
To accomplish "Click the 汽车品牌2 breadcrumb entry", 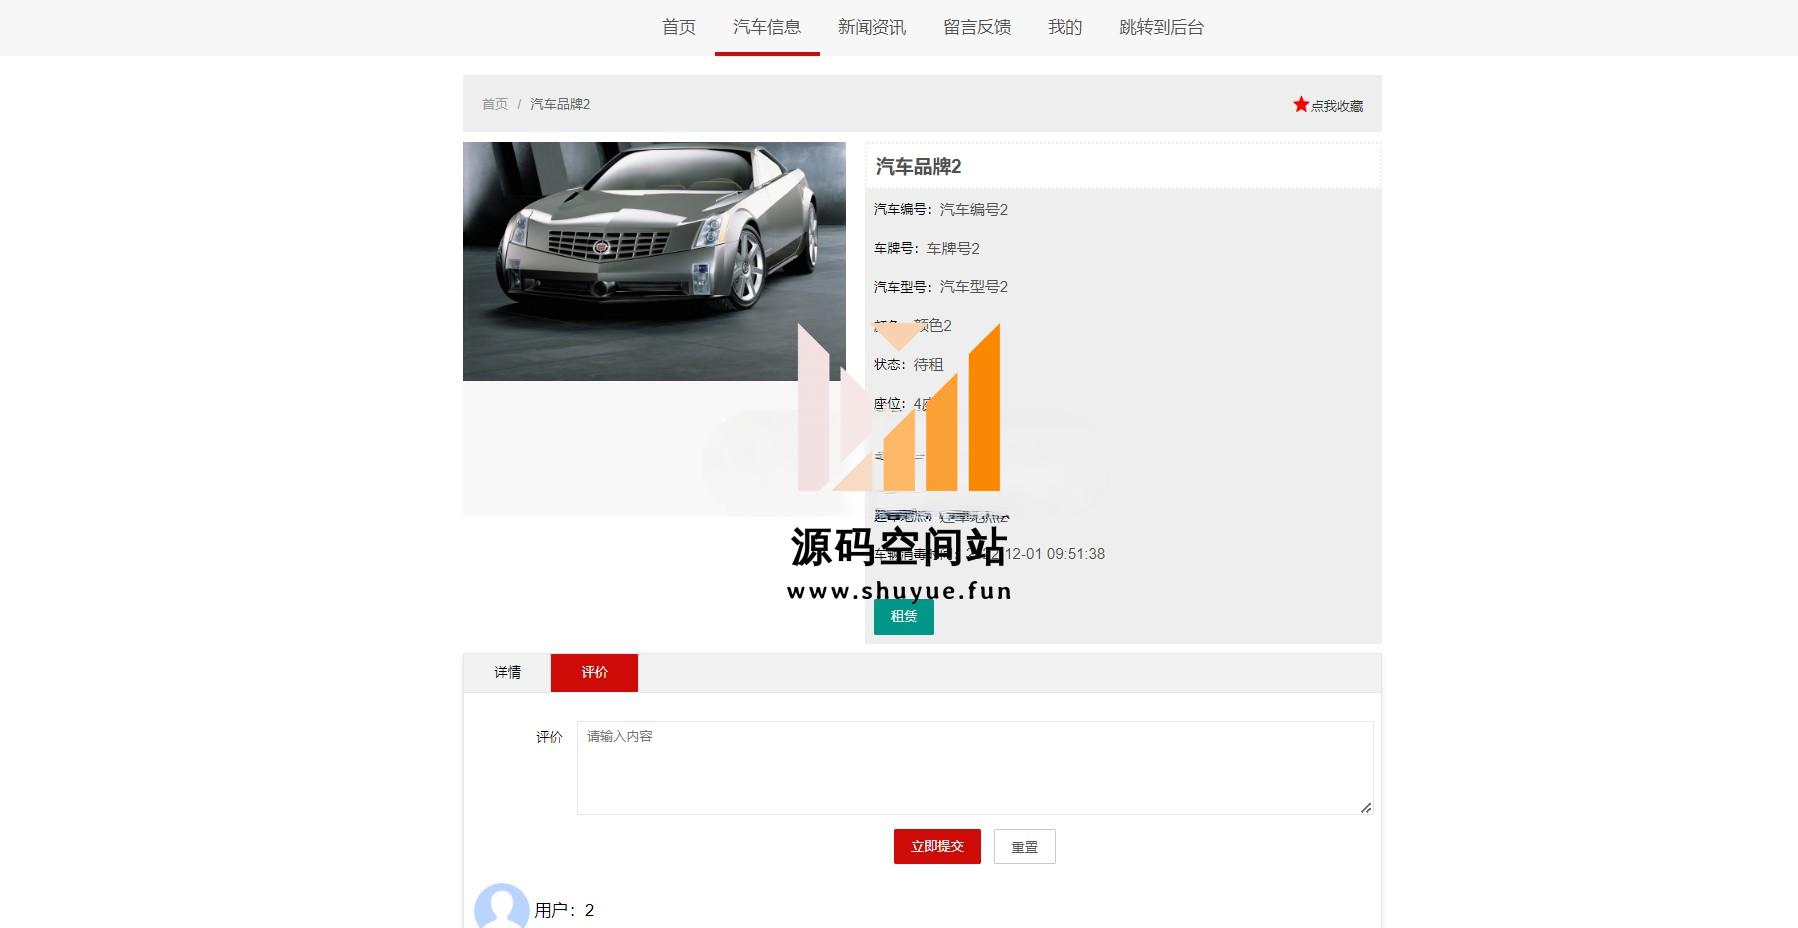I will (x=560, y=104).
